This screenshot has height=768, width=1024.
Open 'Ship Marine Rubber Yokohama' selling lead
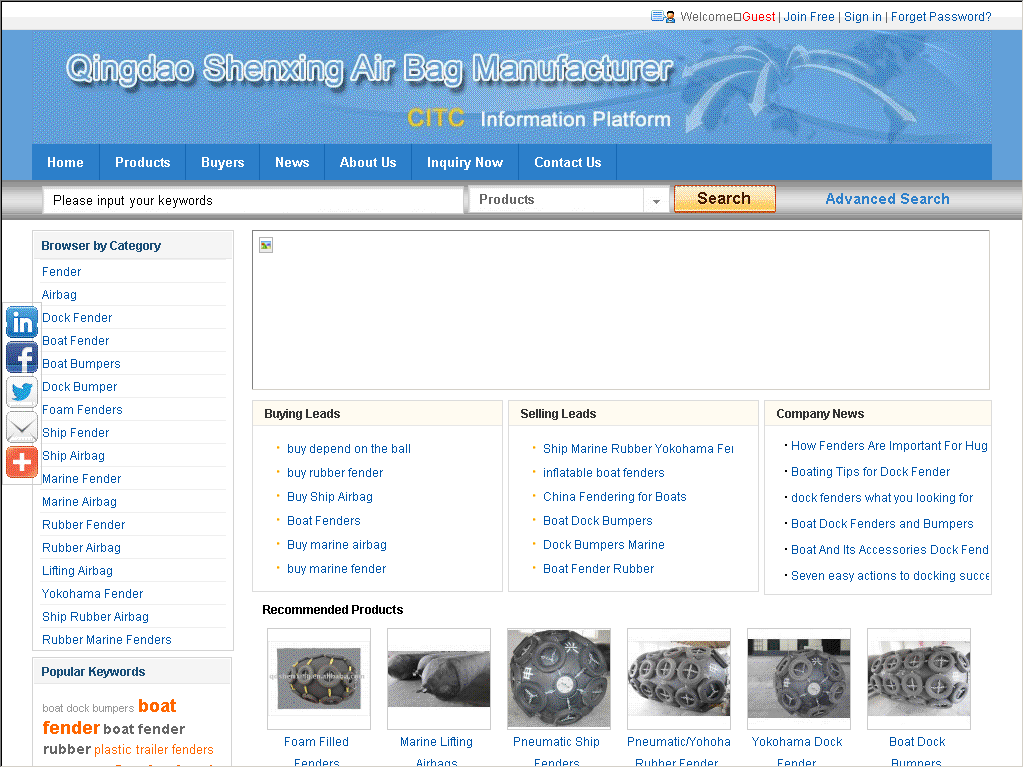638,449
